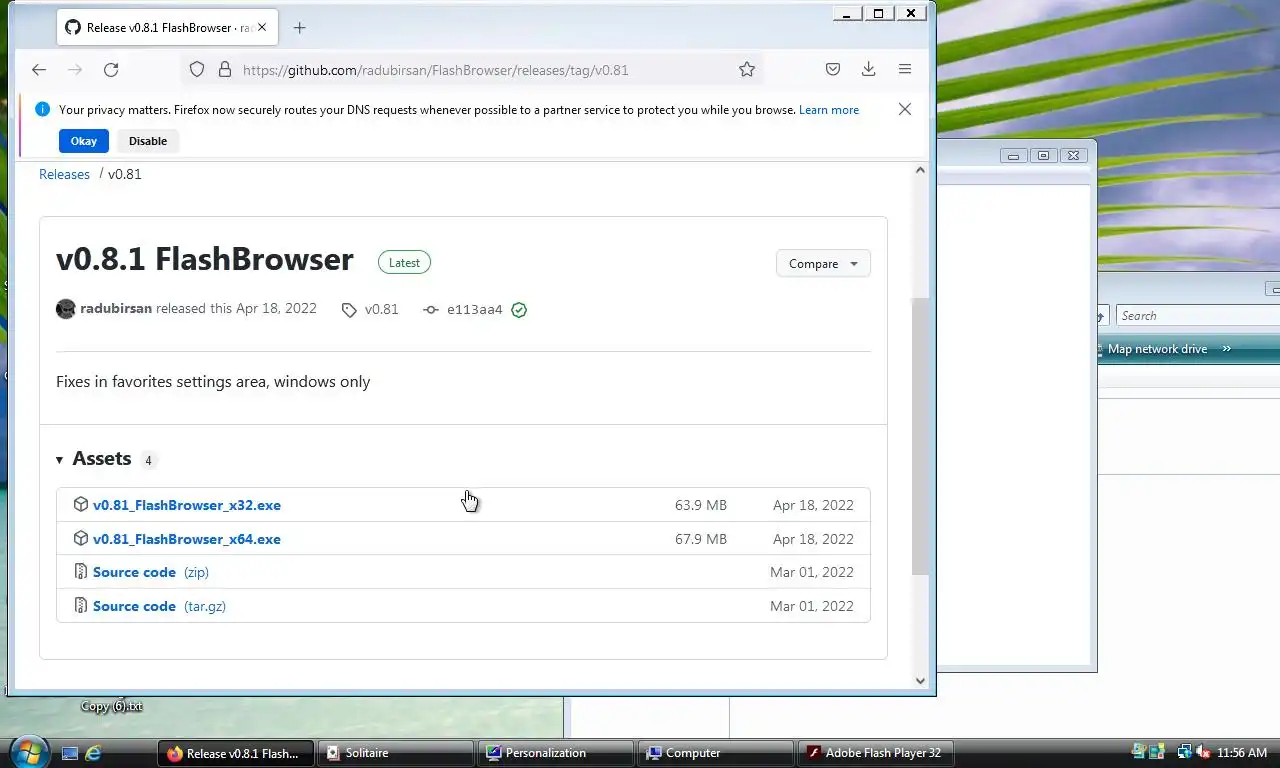Open the radubirsan author link

pos(116,308)
